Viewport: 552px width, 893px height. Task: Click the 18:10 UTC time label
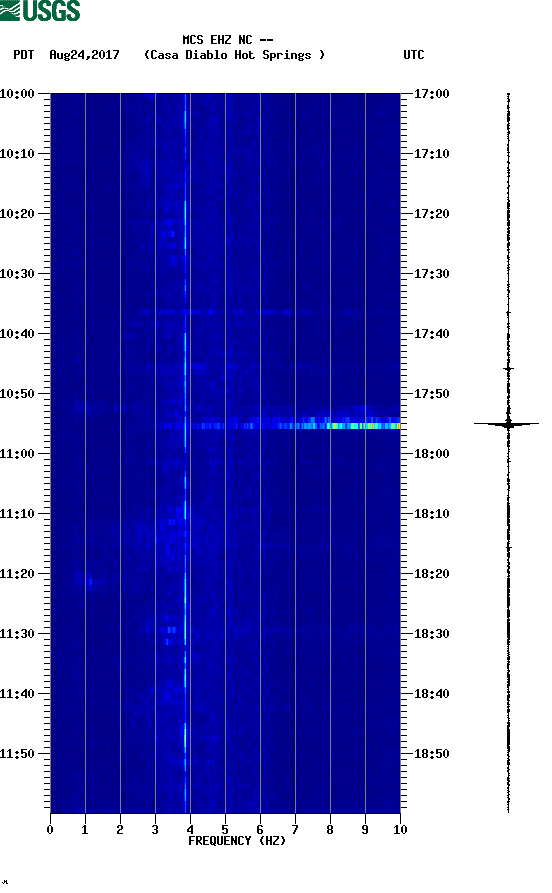point(432,514)
